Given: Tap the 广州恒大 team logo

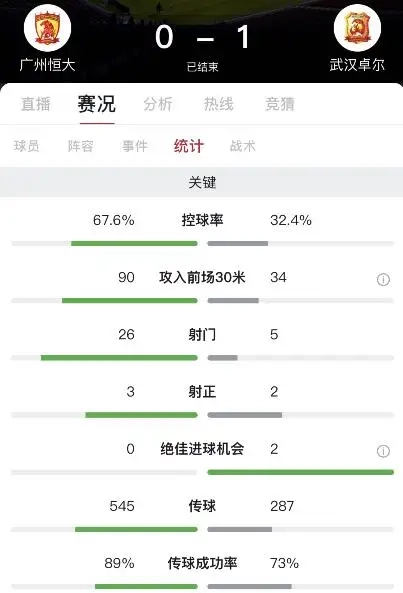Looking at the screenshot, I should click(x=47, y=28).
